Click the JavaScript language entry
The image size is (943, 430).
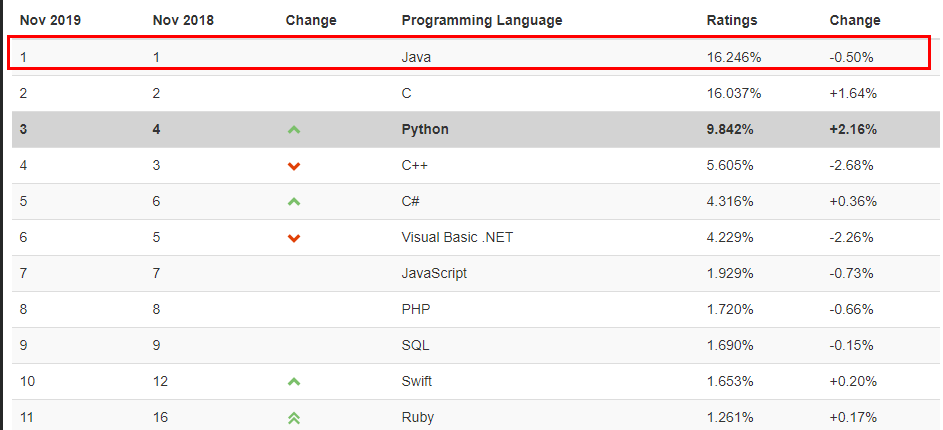pos(434,273)
